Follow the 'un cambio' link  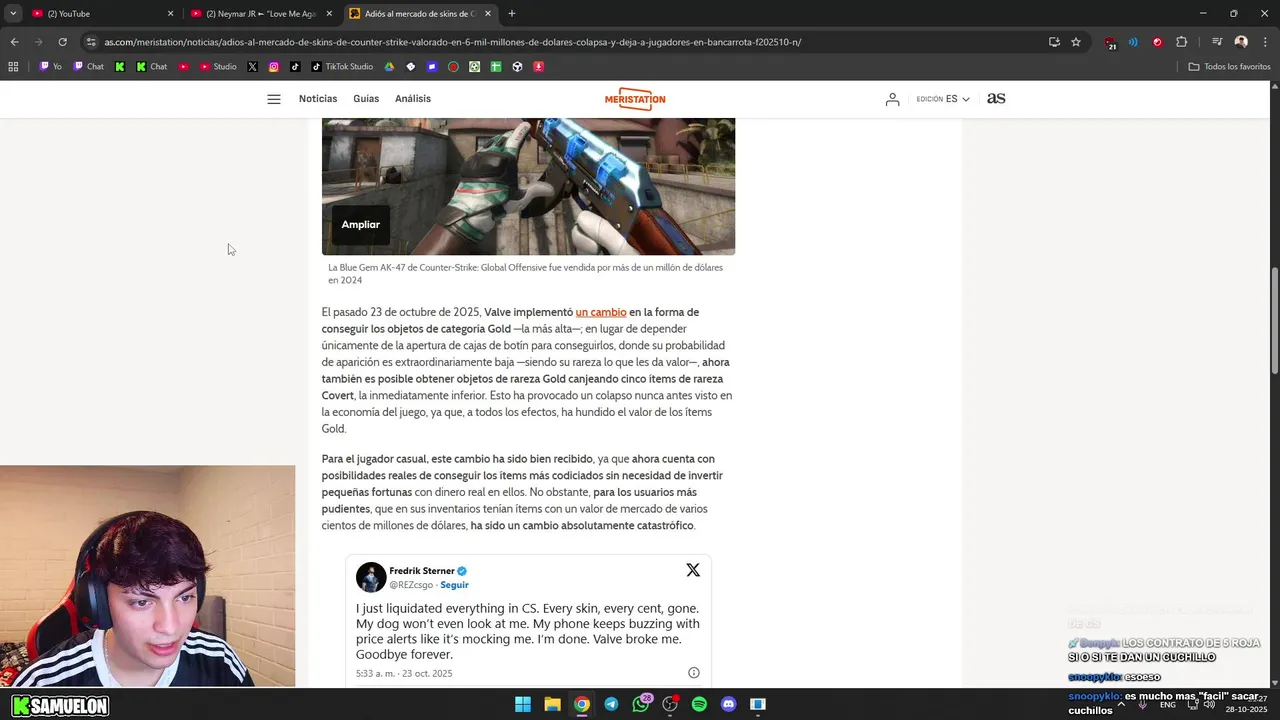point(601,312)
